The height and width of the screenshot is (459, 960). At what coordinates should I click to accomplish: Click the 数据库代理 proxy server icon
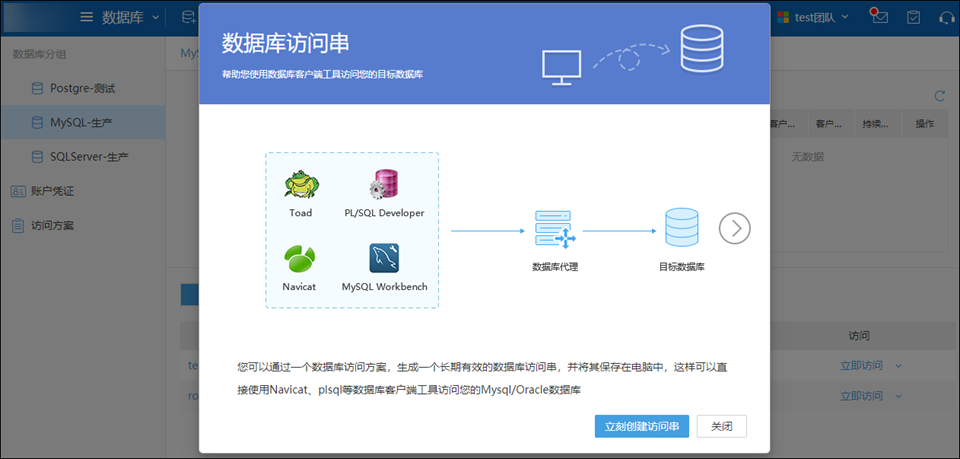coord(554,230)
